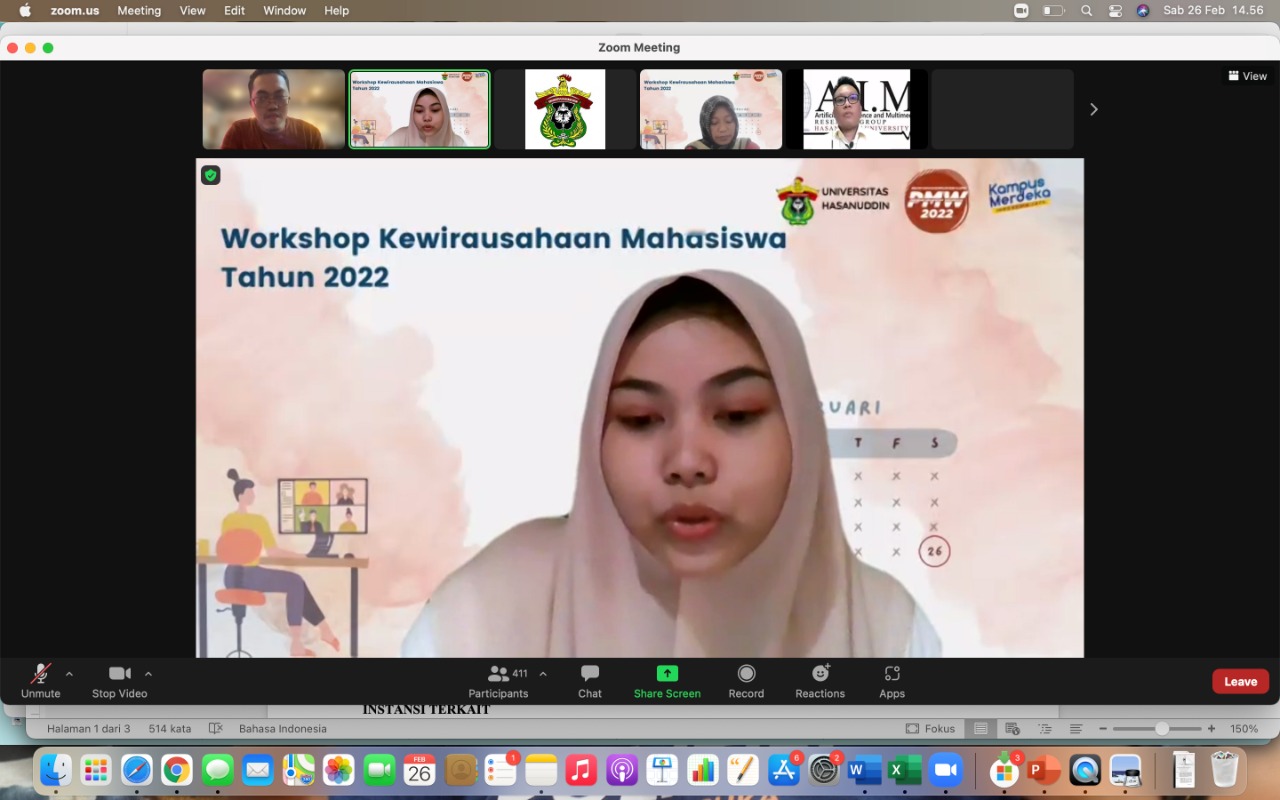The image size is (1280, 800).
Task: Click the Word zoom out minus button
Action: [x=1102, y=729]
